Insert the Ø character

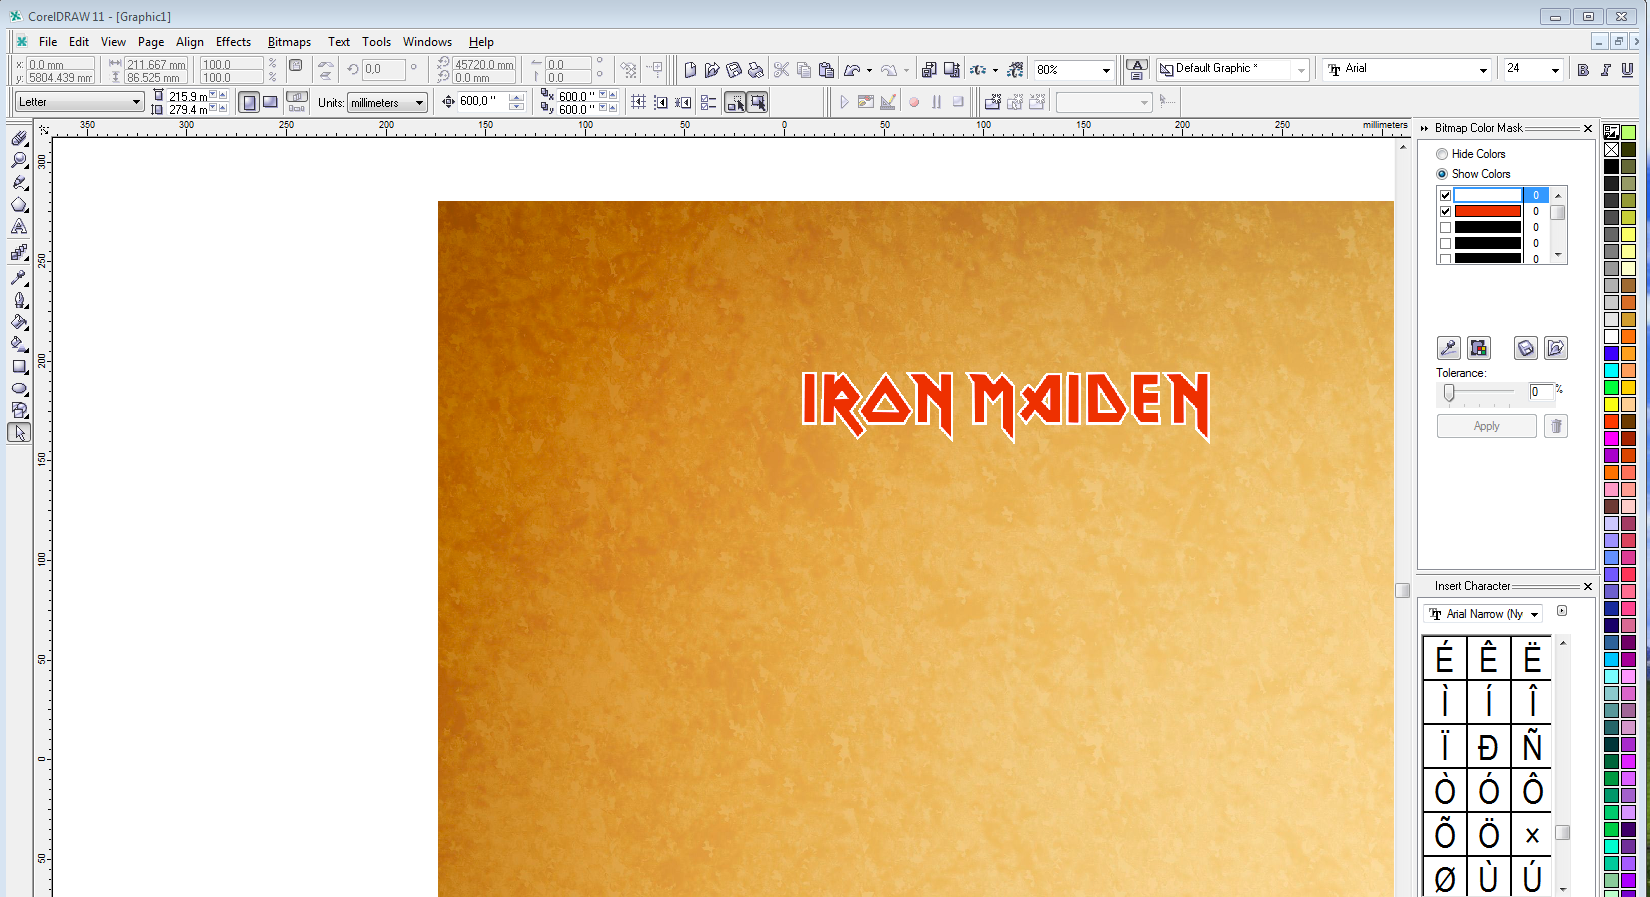tap(1445, 878)
